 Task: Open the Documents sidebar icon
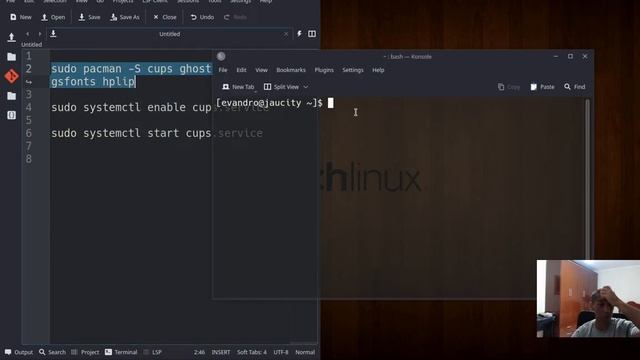point(11,57)
